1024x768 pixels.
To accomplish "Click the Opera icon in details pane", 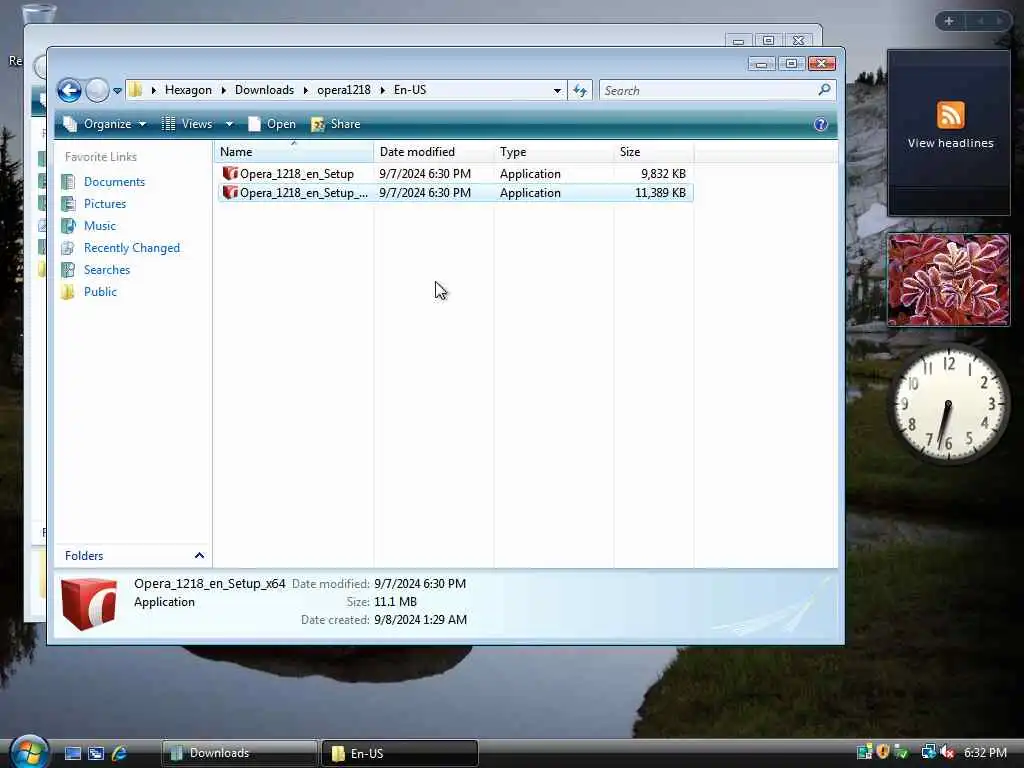I will point(89,603).
